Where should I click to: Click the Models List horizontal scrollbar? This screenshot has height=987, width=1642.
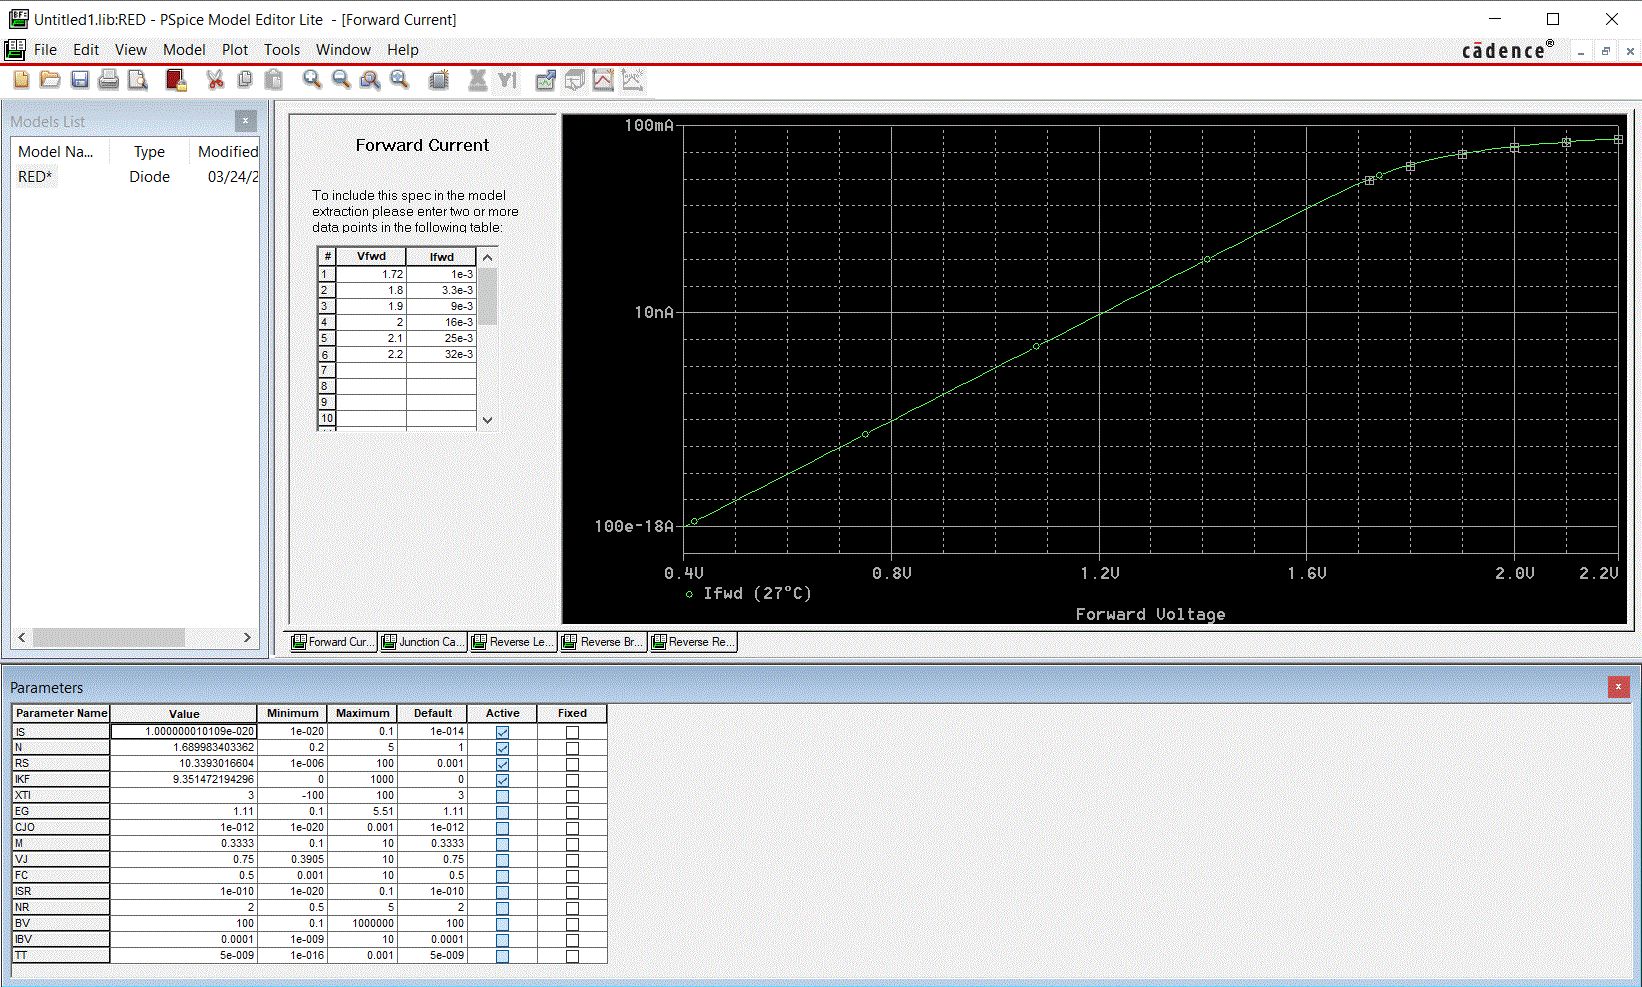click(108, 637)
